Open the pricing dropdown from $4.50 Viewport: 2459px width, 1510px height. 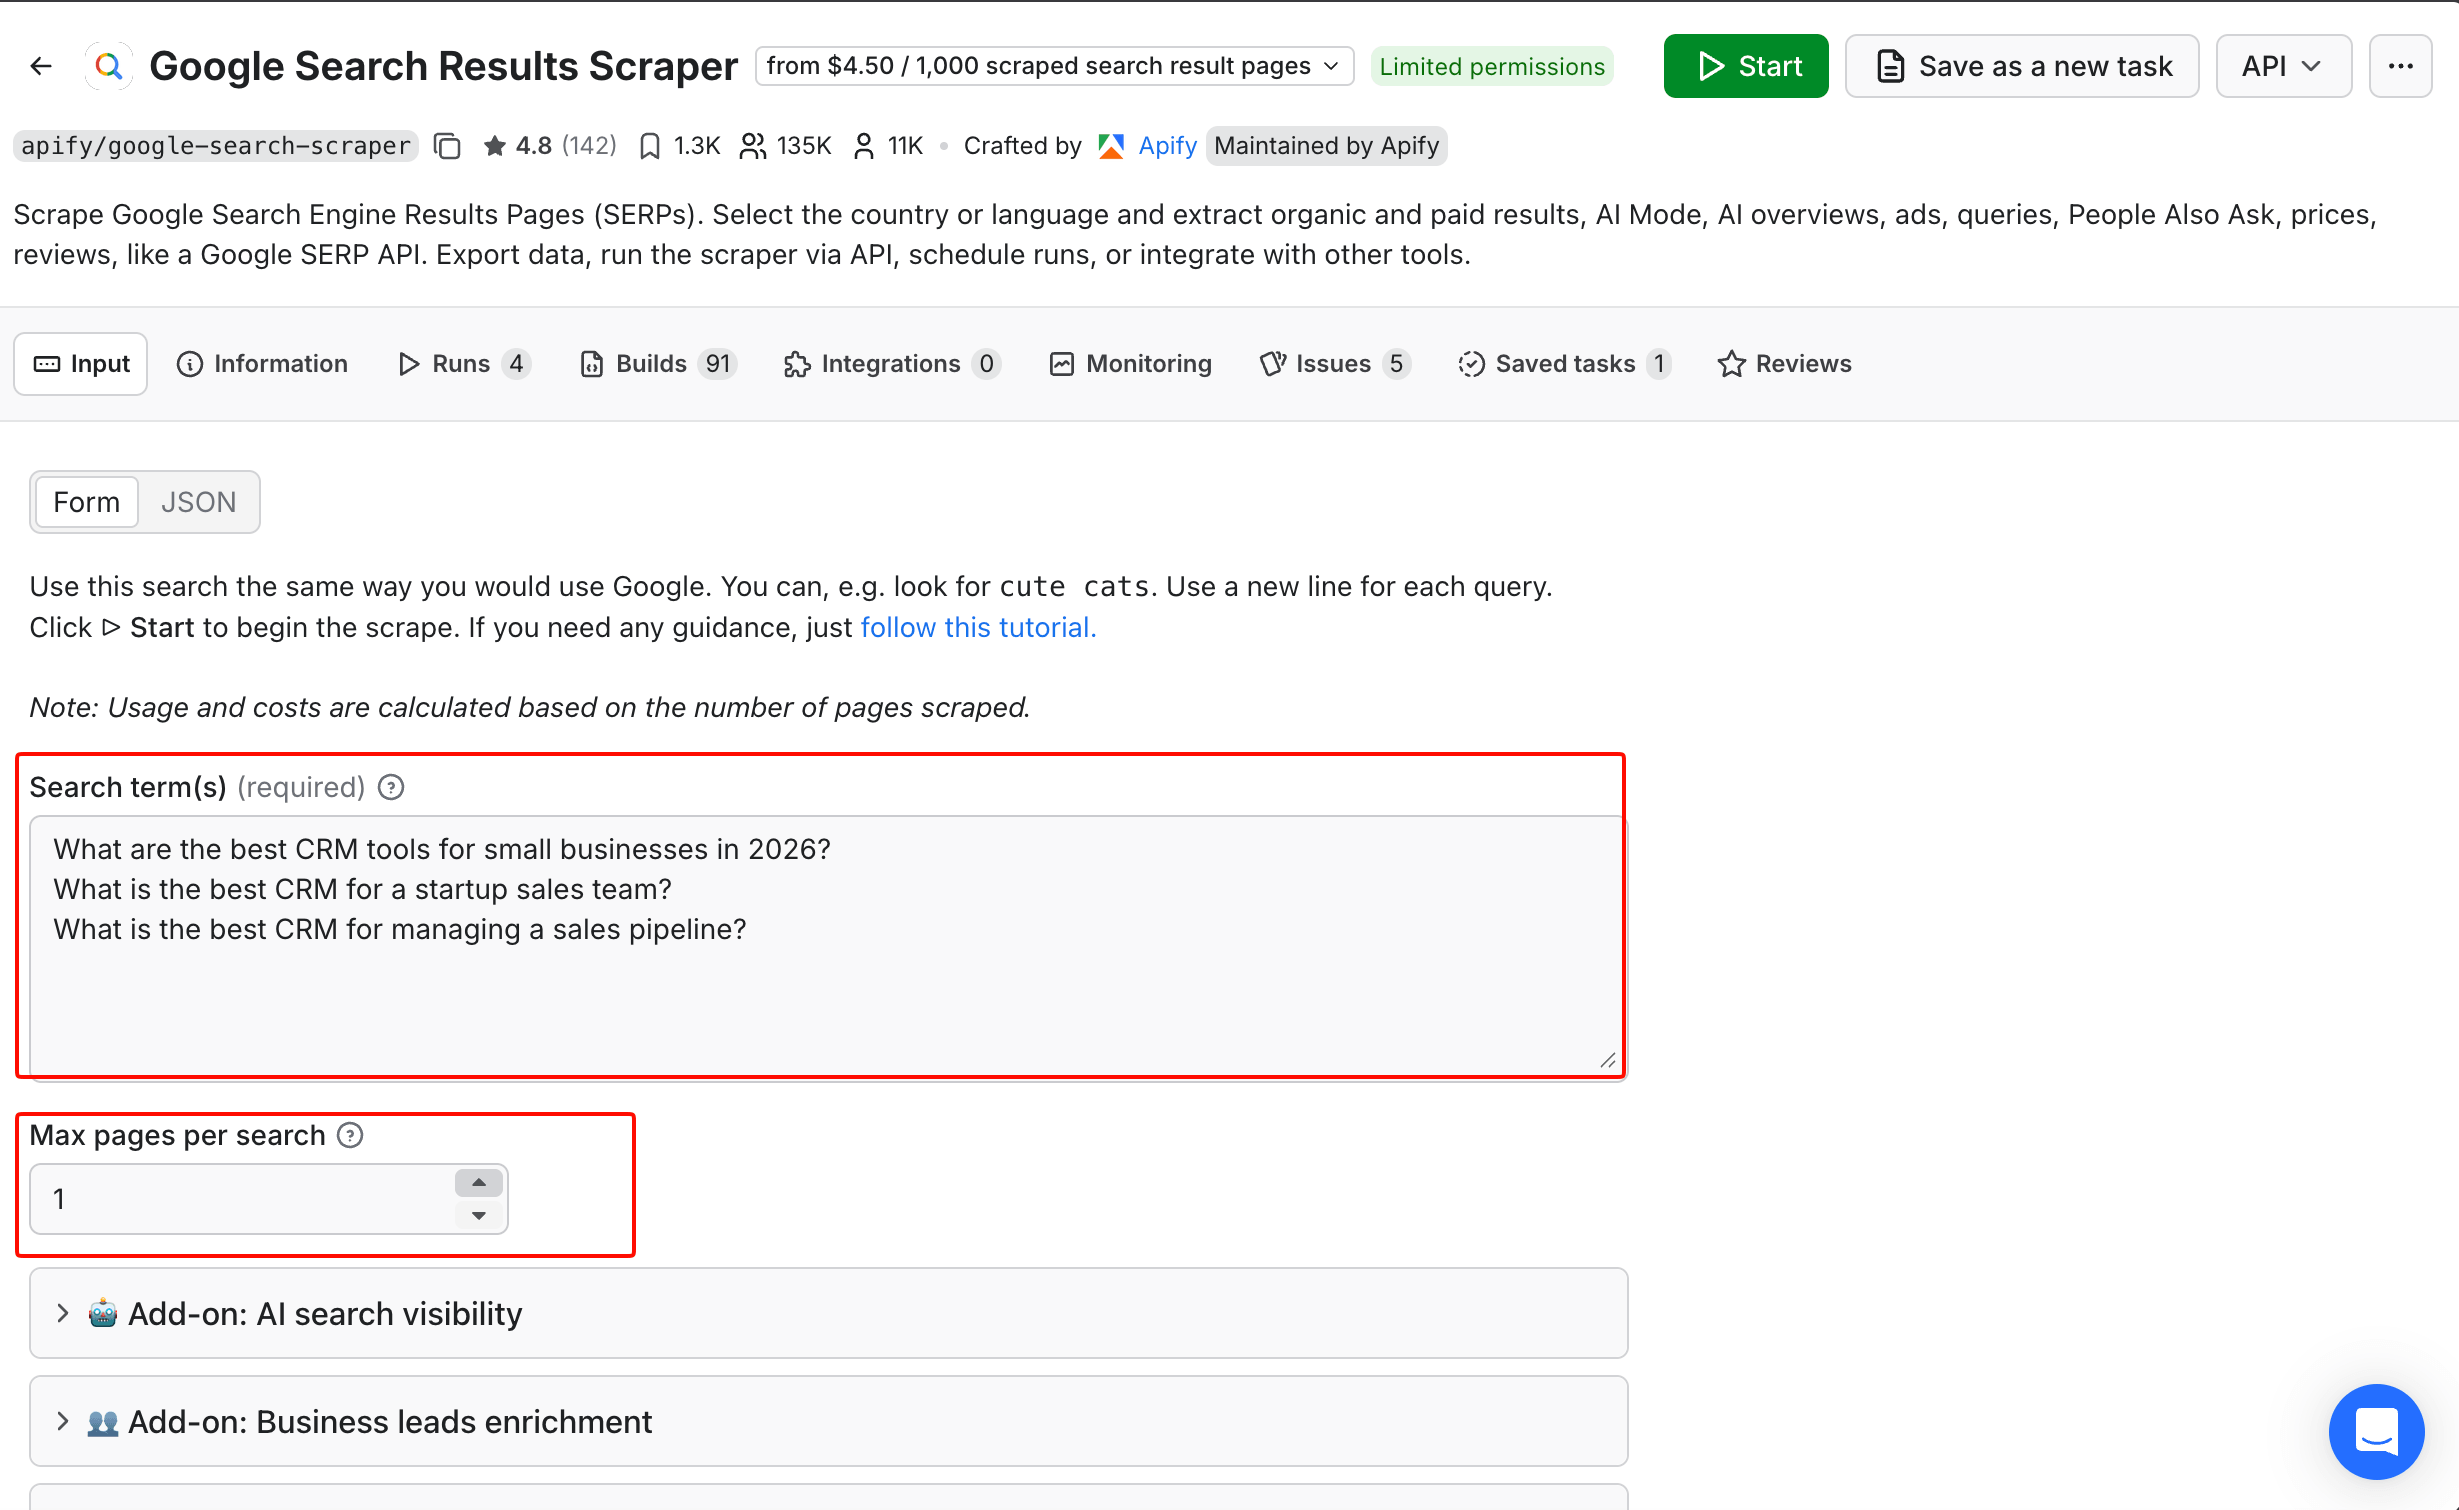click(1054, 66)
